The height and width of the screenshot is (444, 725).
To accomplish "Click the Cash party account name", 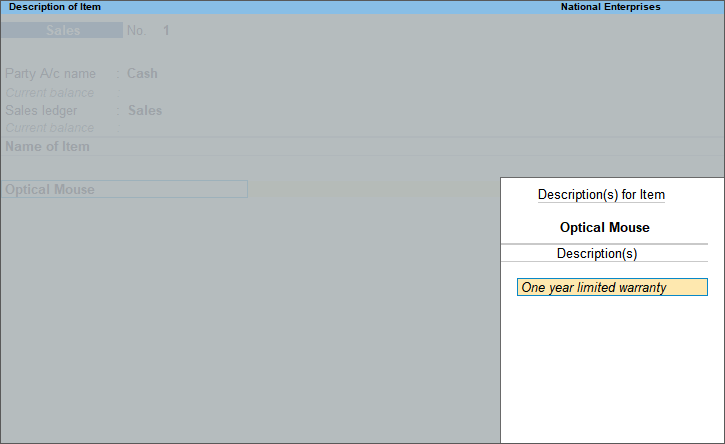I will (142, 74).
